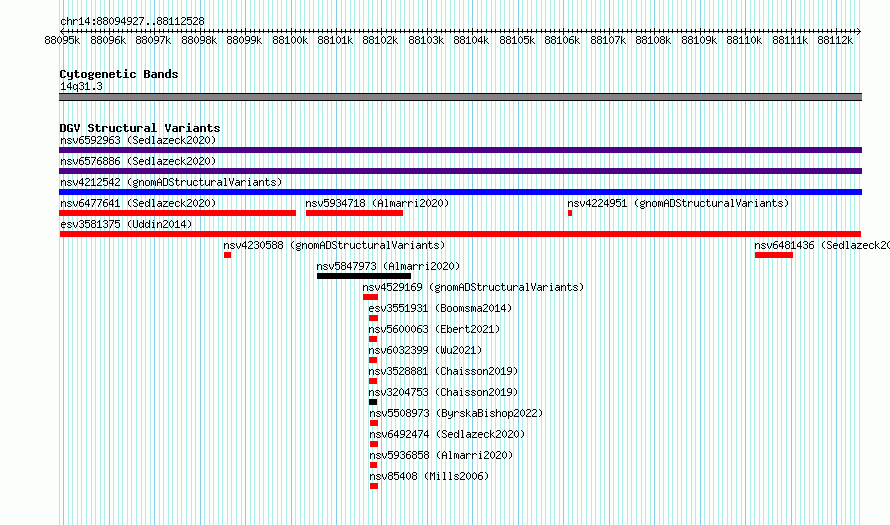Click nsv4230588 (gnomADStructuralVariants) label
Screen dimensions: 890x525
334,245
